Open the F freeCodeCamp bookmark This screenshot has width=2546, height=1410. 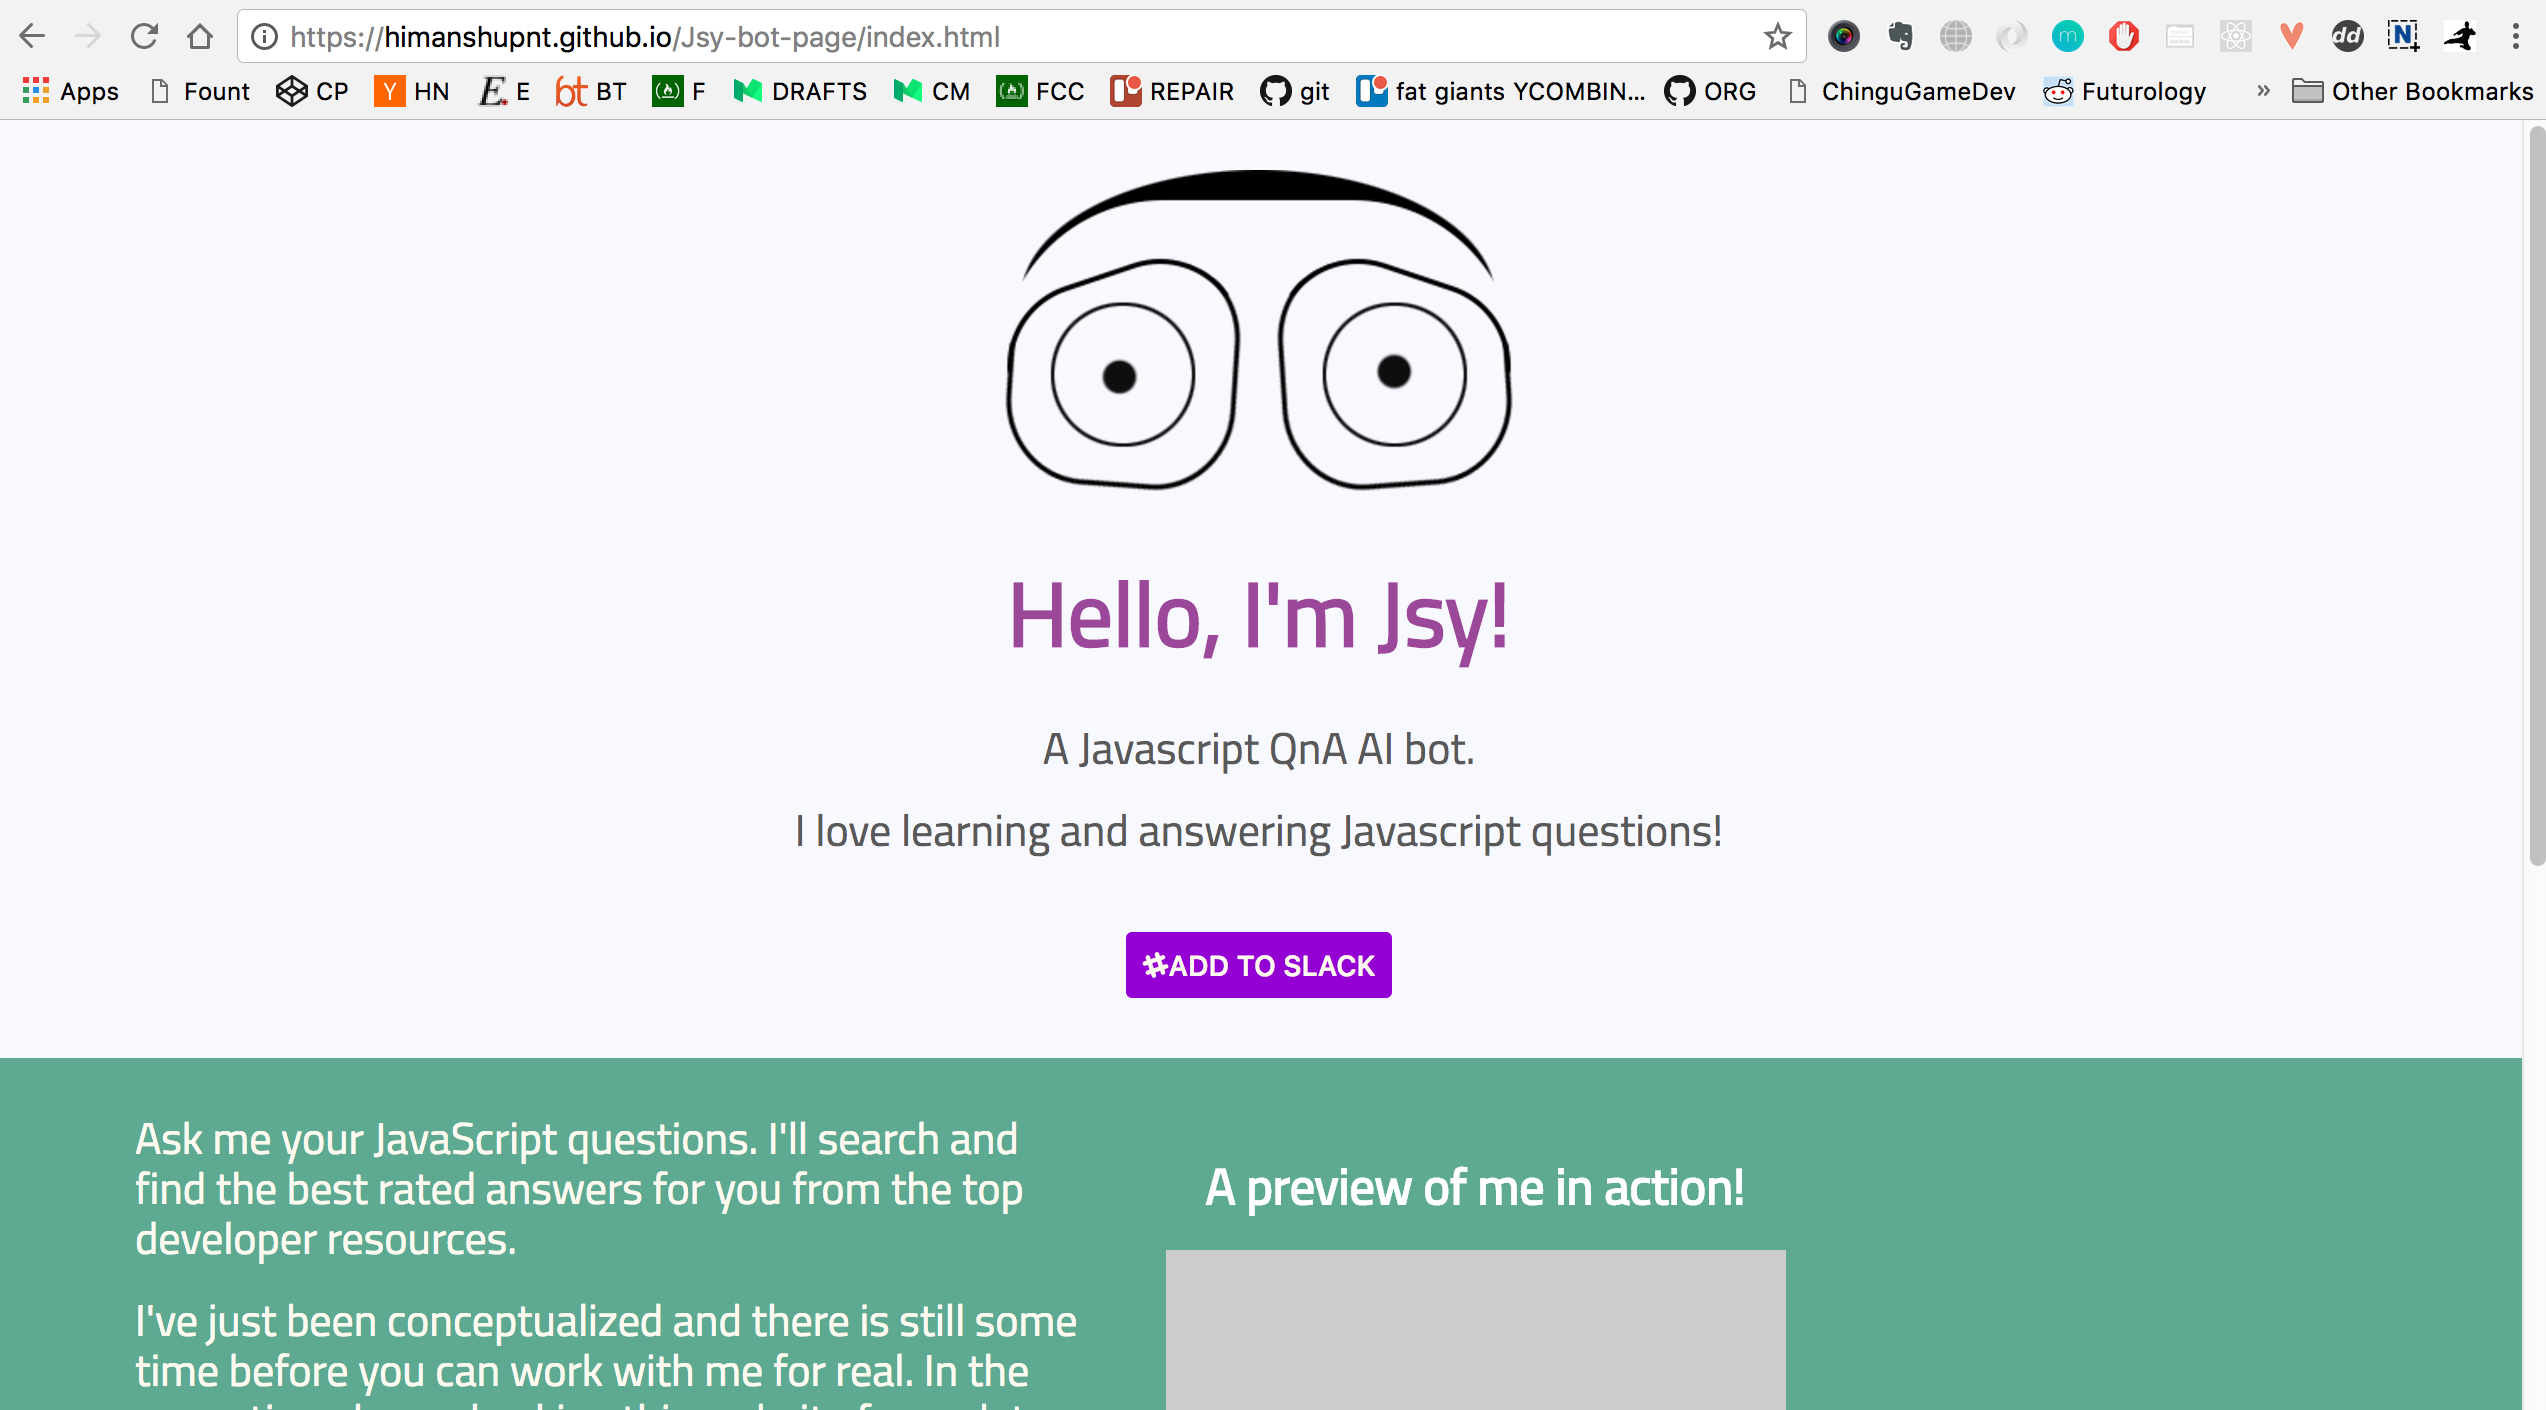coord(679,91)
